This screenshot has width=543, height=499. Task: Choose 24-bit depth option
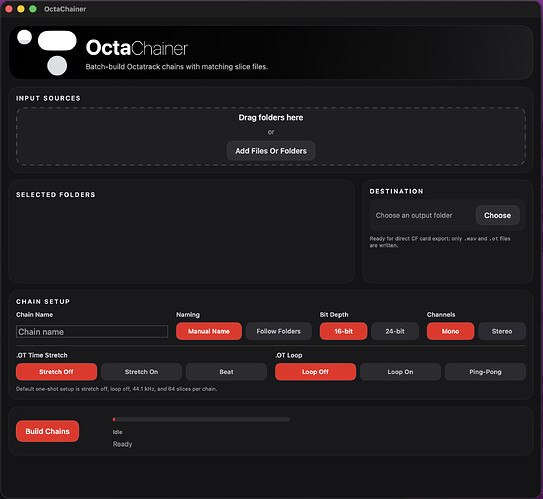pyautogui.click(x=395, y=331)
